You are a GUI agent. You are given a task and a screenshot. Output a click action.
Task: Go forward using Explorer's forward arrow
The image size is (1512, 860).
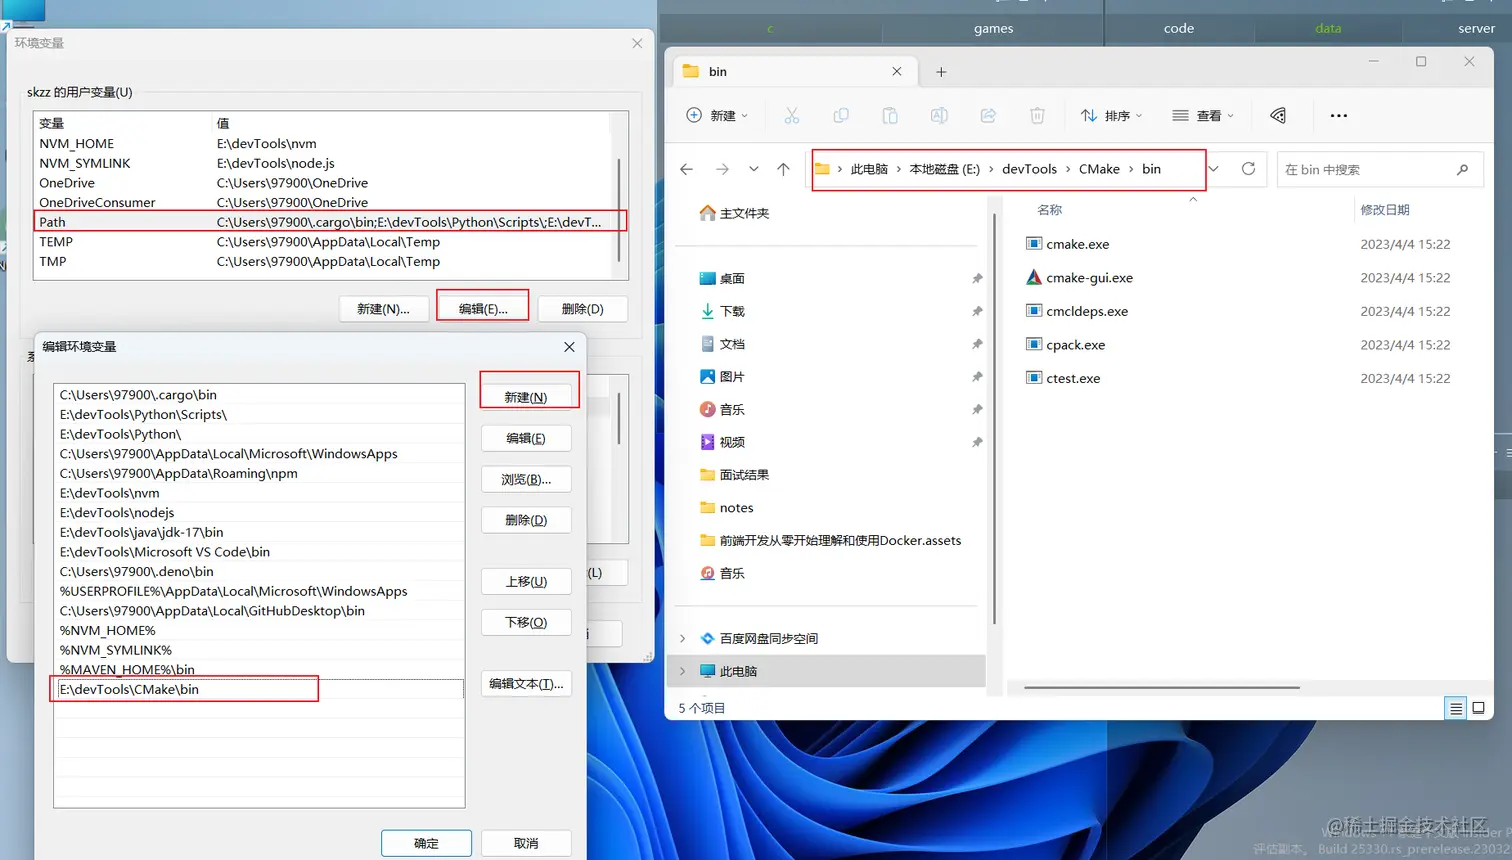coord(722,169)
